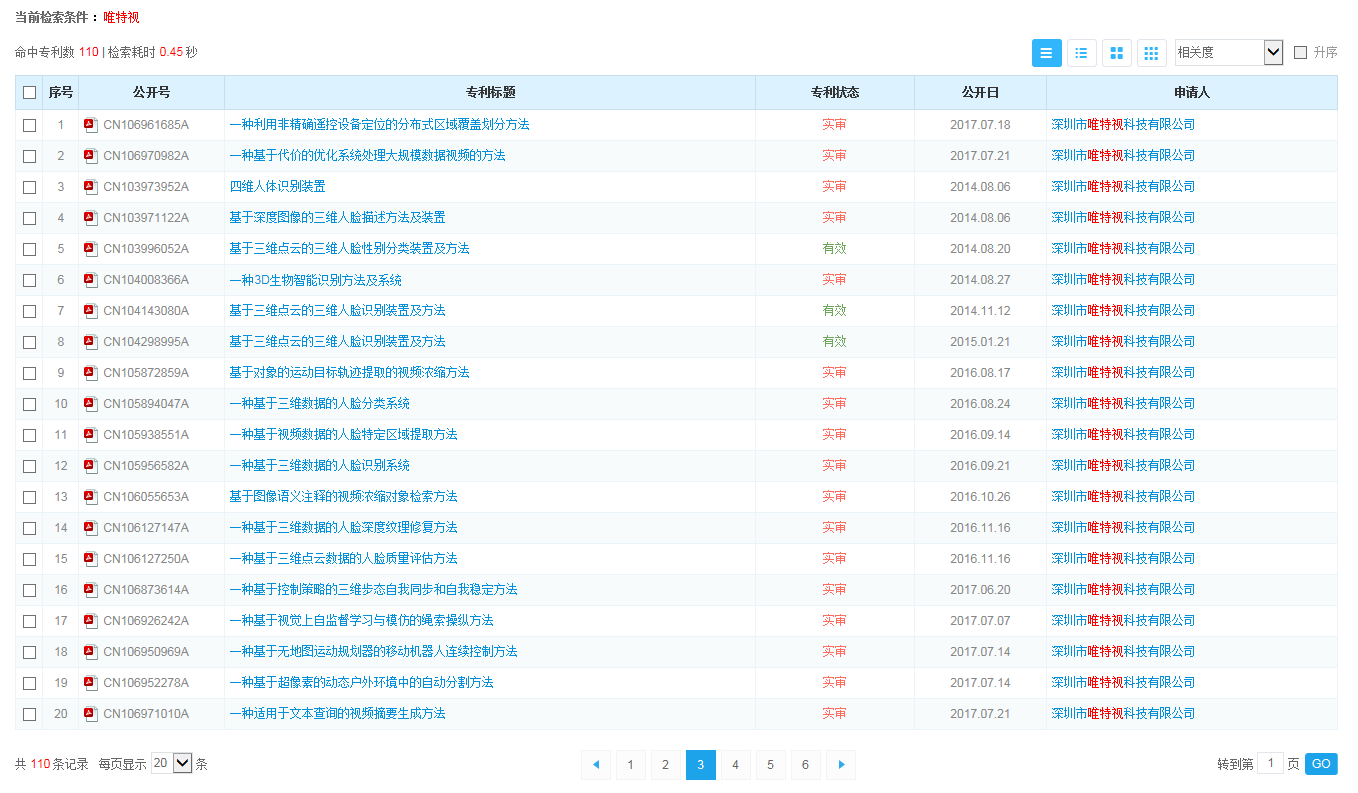The width and height of the screenshot is (1358, 793).
Task: Open the PDF icon for CN103996052A
Action: (91, 249)
